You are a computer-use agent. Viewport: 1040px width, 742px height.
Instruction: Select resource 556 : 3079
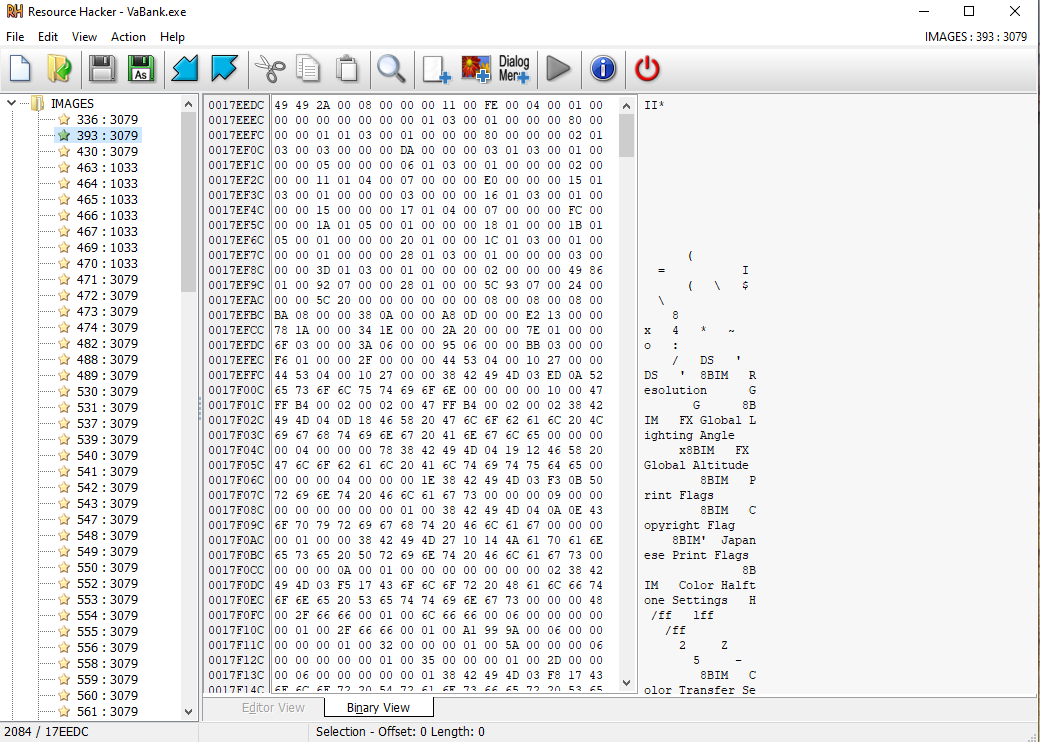coord(107,647)
